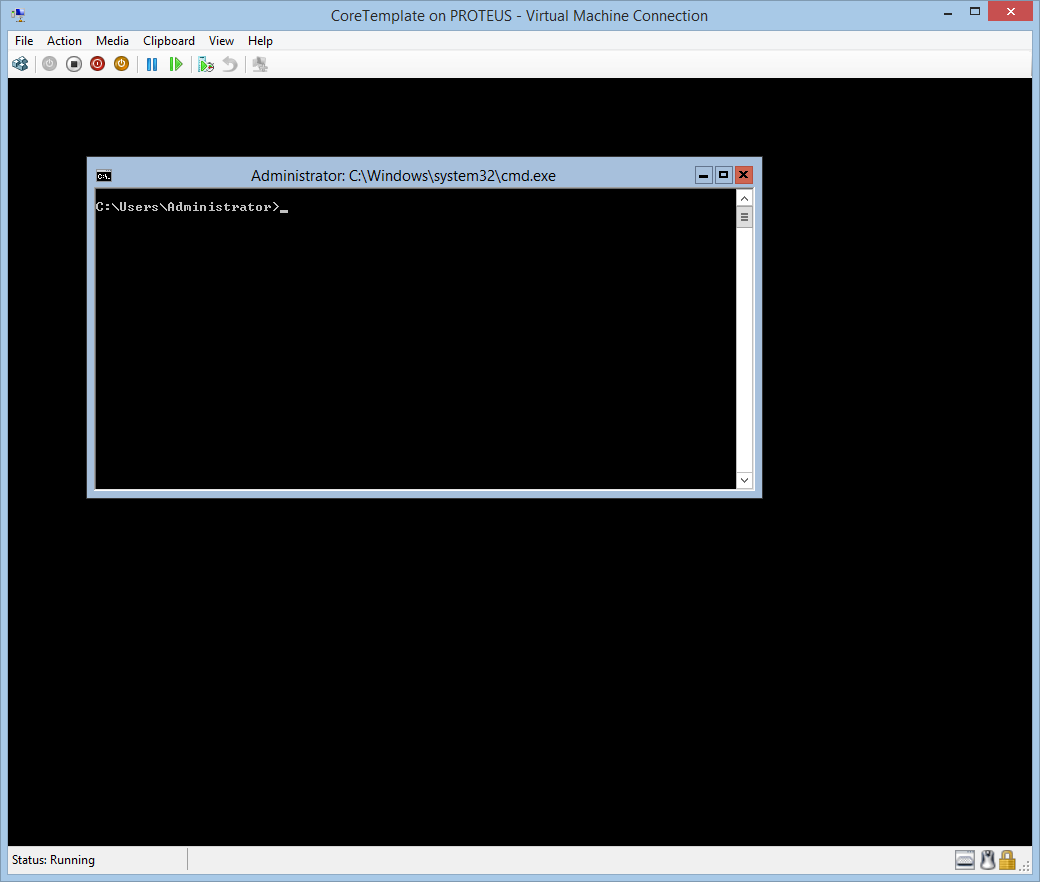Open the Clipboard menu

click(x=169, y=41)
